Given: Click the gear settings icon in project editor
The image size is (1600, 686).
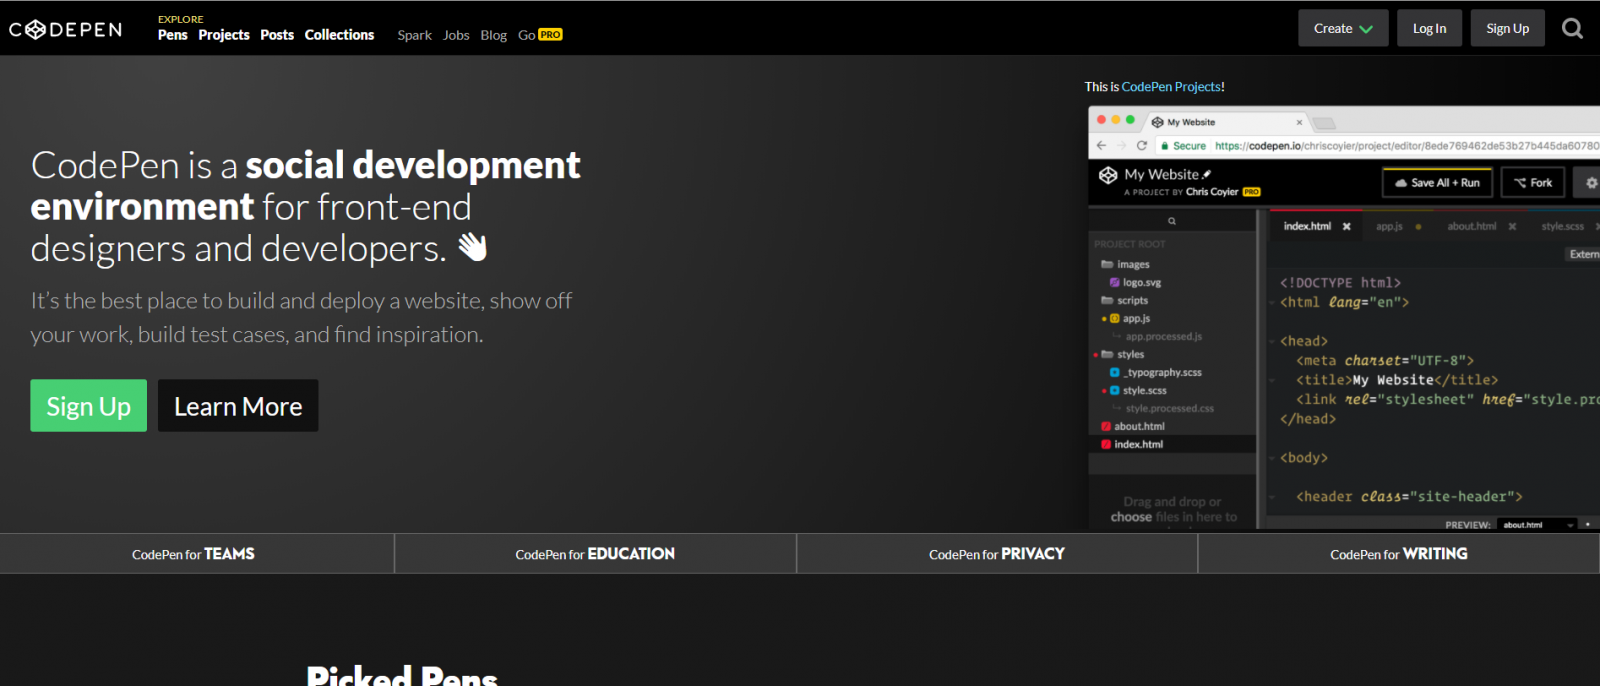Looking at the screenshot, I should pyautogui.click(x=1590, y=183).
